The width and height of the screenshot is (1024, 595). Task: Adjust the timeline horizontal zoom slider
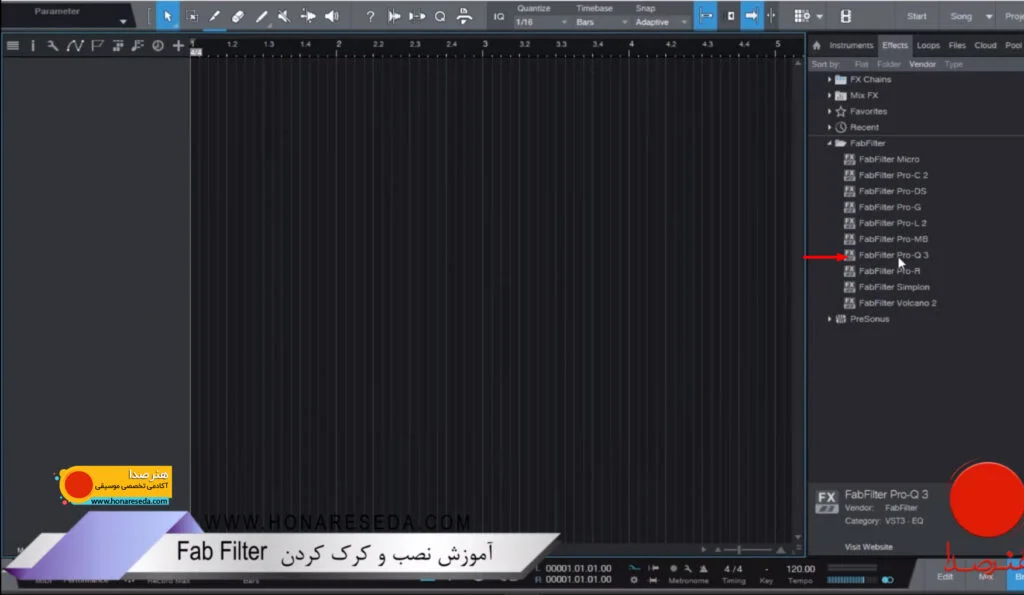coord(739,550)
